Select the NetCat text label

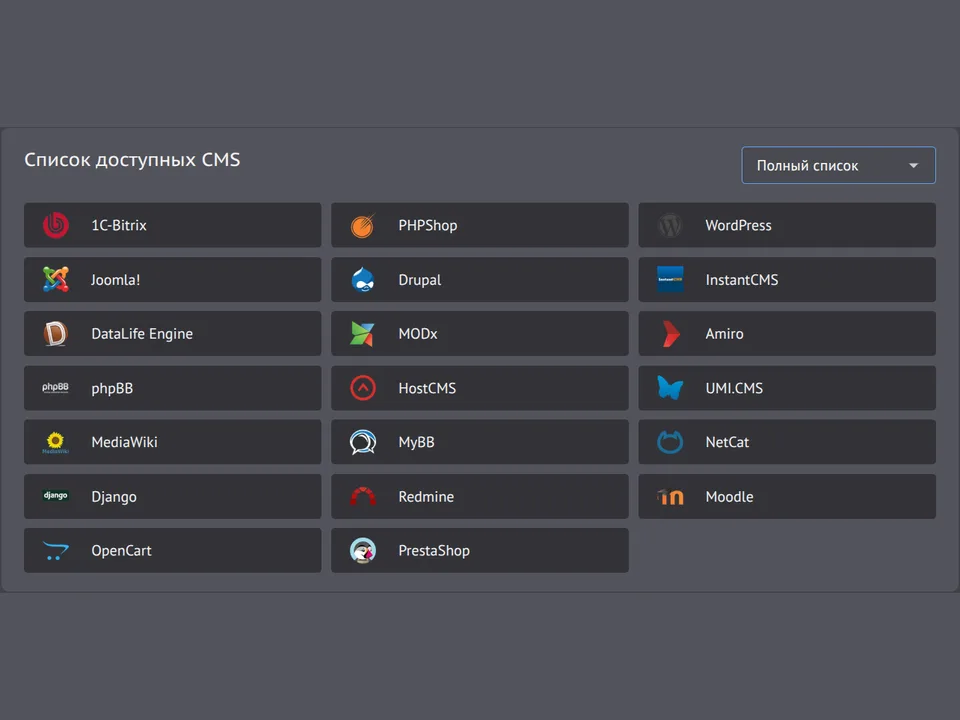(727, 442)
